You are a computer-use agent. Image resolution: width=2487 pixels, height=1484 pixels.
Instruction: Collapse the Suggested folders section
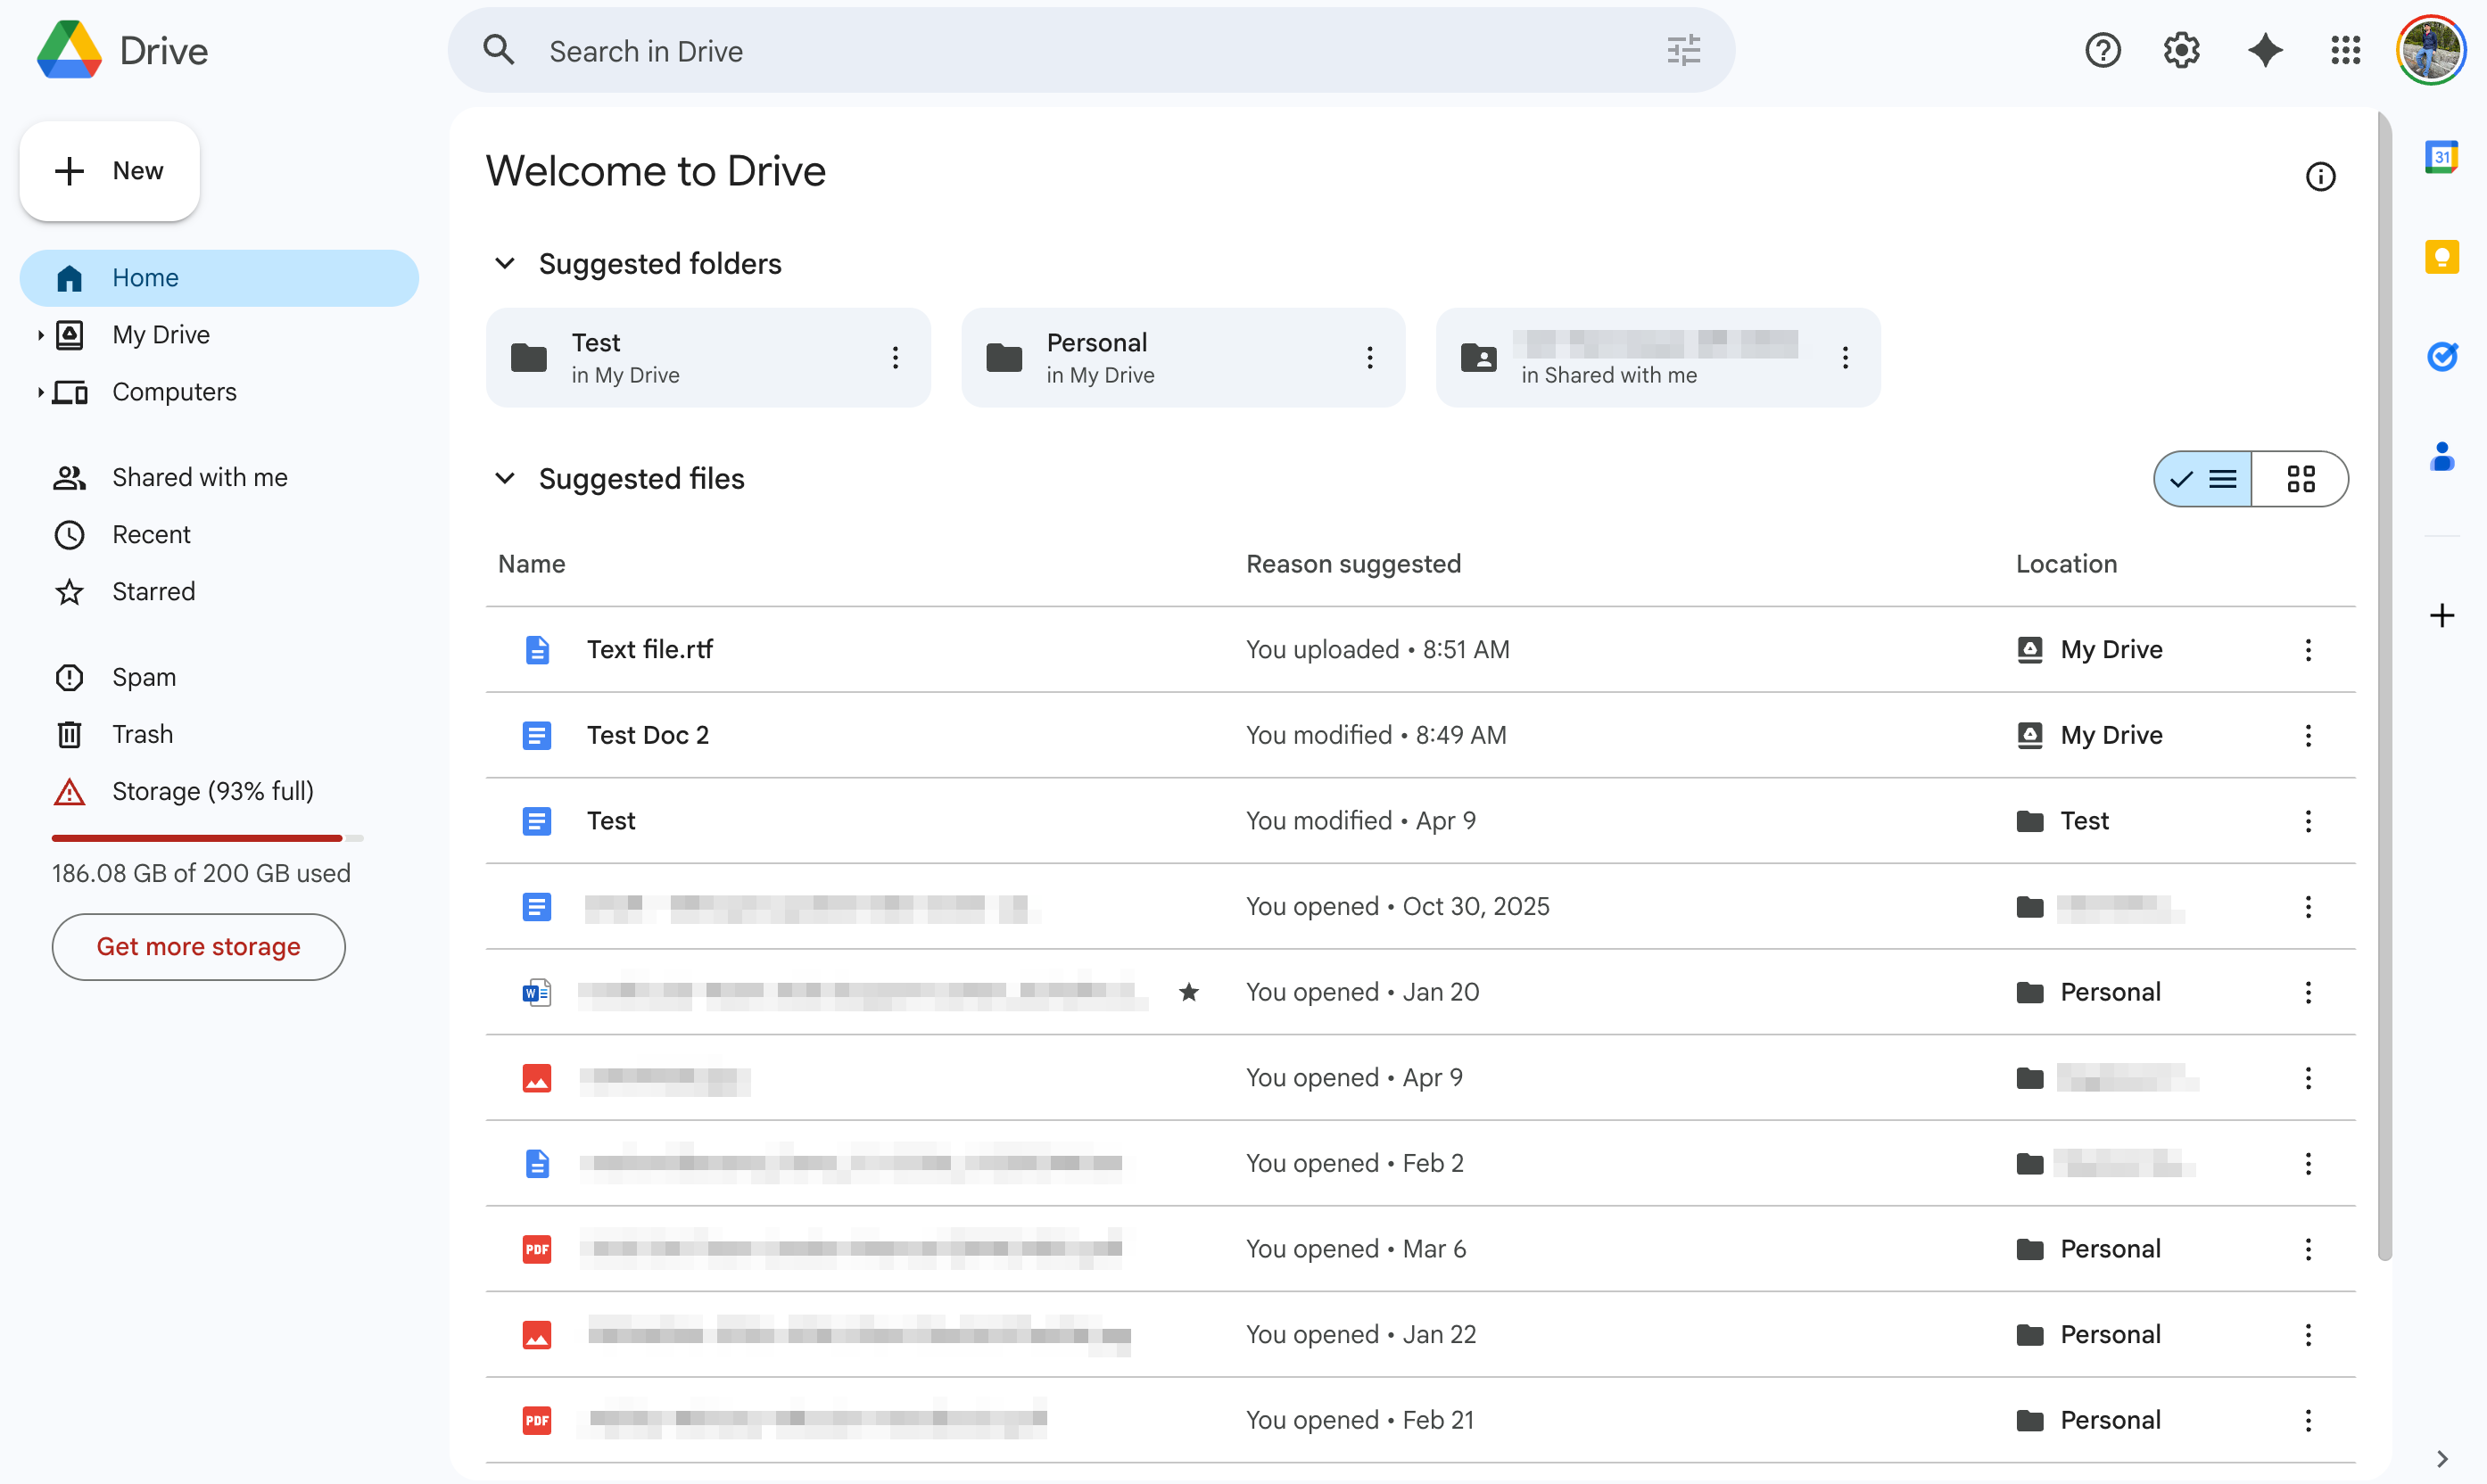click(505, 263)
